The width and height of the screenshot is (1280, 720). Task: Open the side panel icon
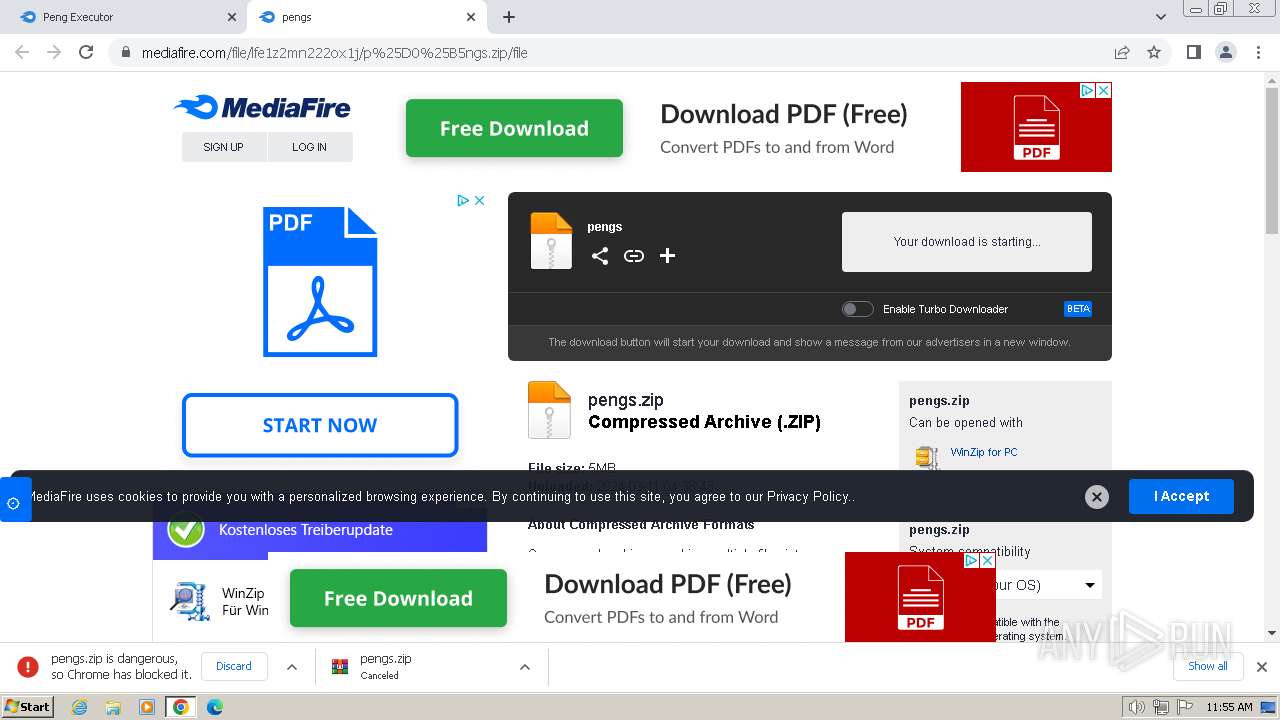tap(1193, 52)
